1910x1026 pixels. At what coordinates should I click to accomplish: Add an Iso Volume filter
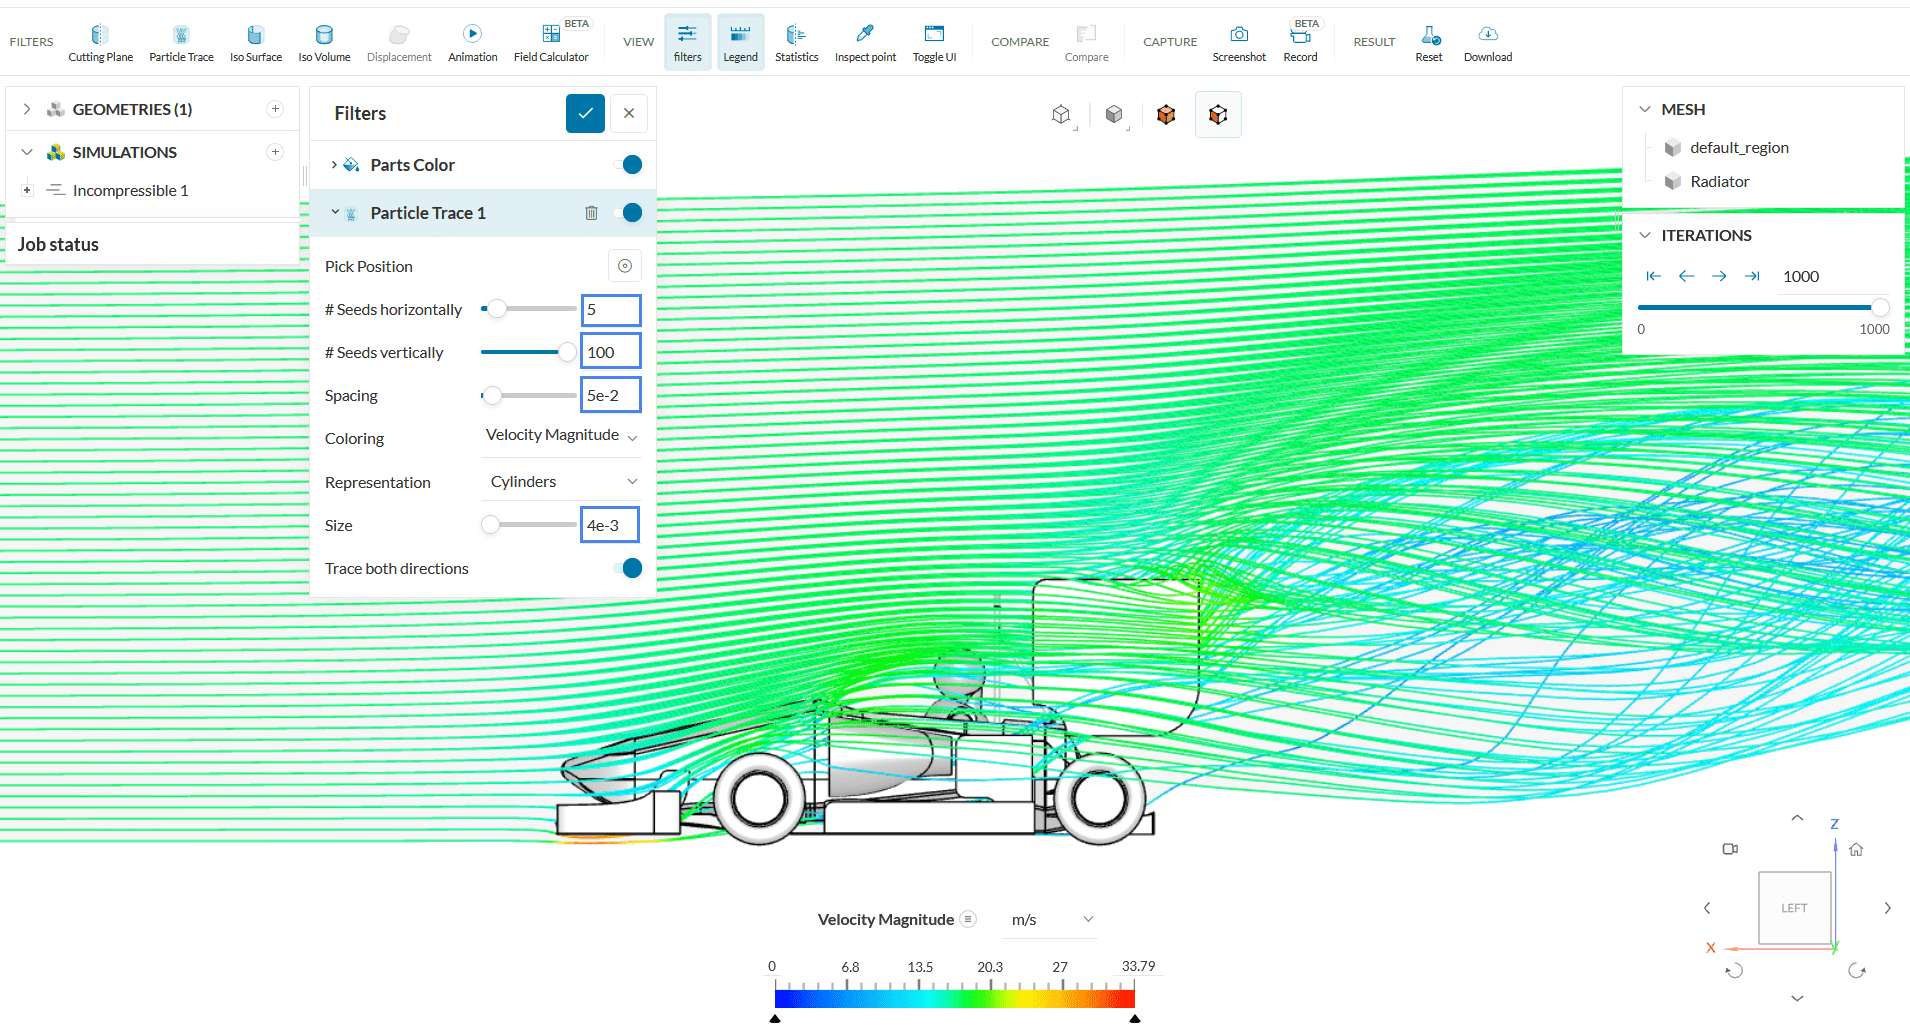click(x=324, y=43)
